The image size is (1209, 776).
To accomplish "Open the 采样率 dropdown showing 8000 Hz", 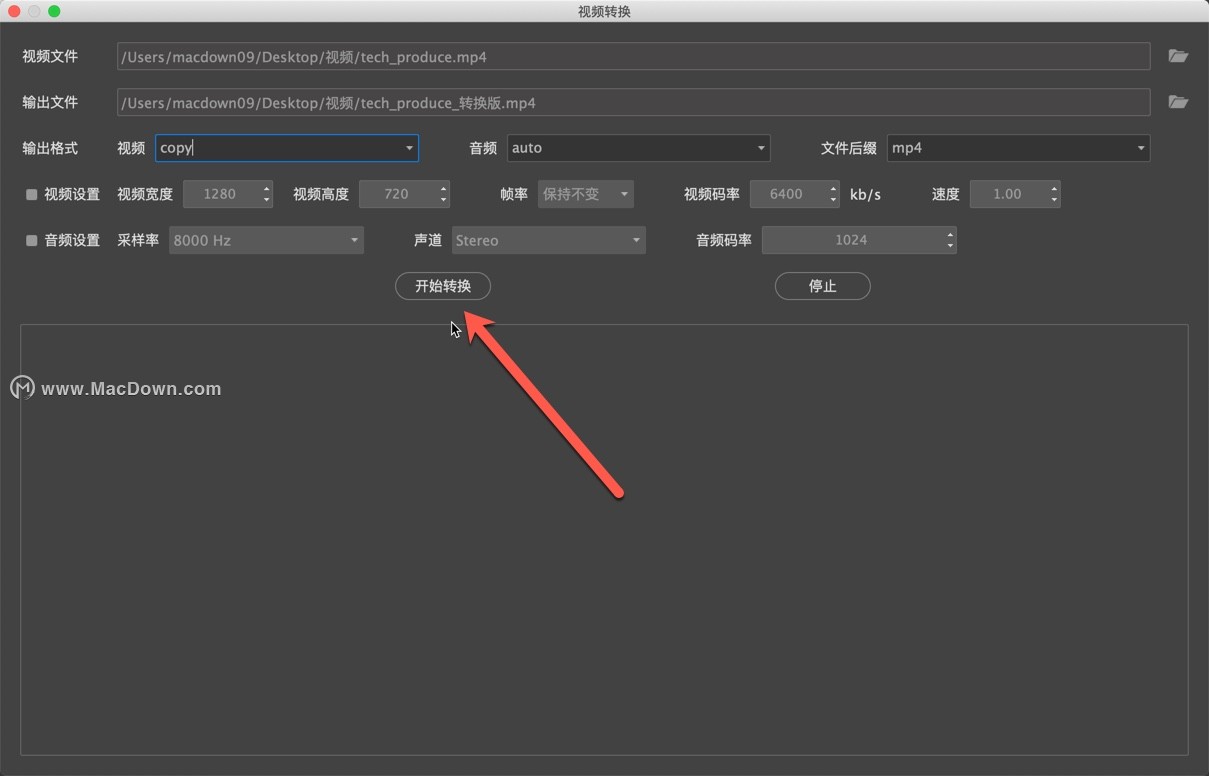I will click(266, 240).
